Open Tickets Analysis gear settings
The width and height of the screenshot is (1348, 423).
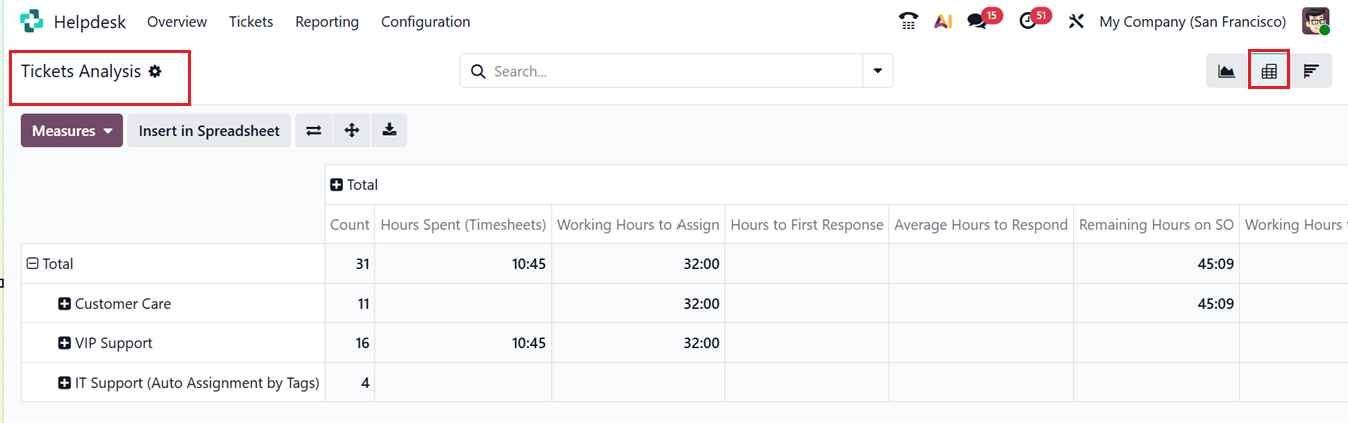tap(155, 71)
